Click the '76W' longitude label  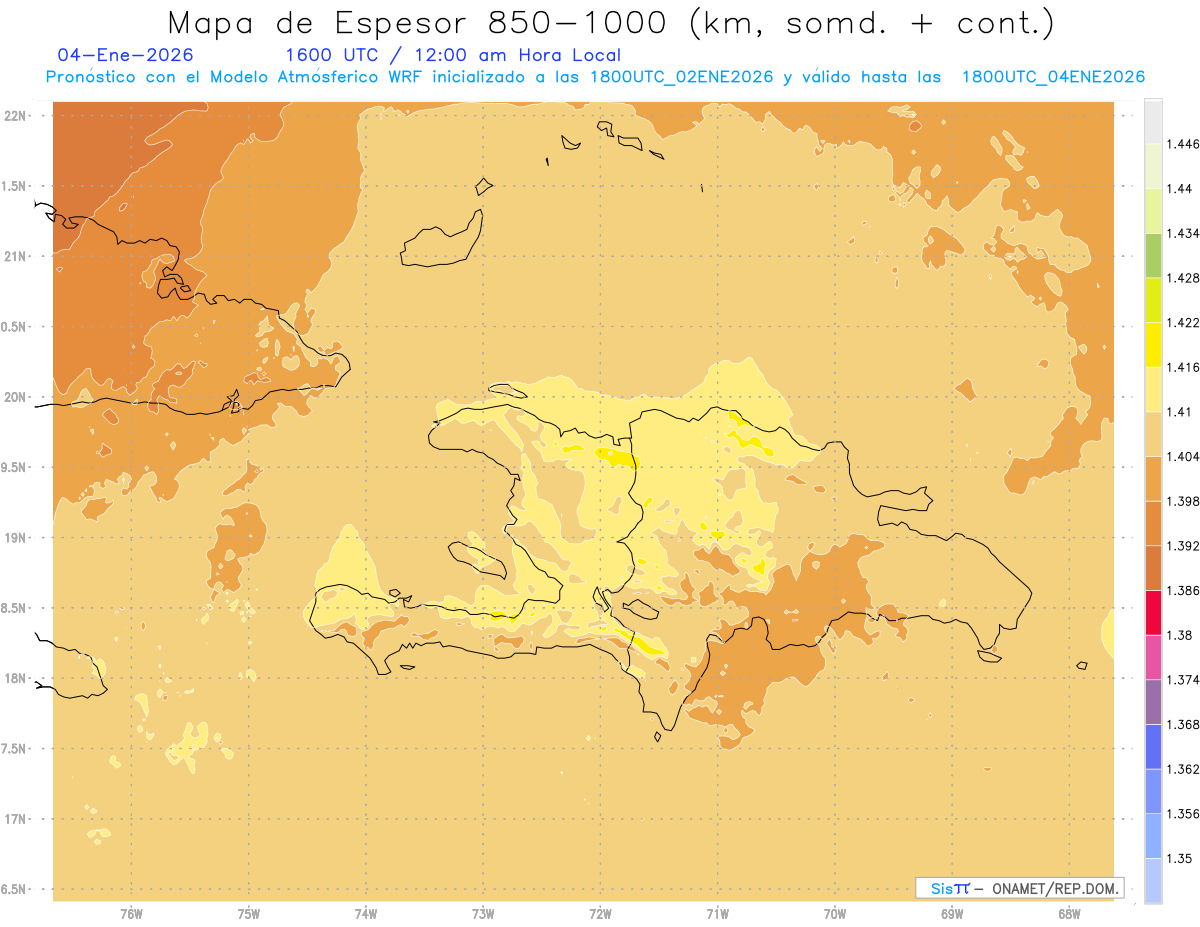[131, 914]
